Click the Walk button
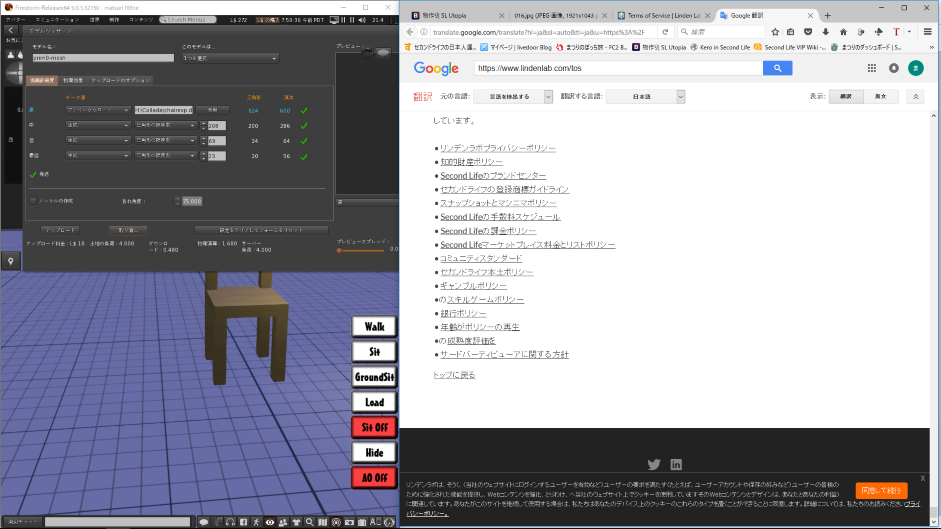Screen dimensions: 941x529 click(374, 327)
